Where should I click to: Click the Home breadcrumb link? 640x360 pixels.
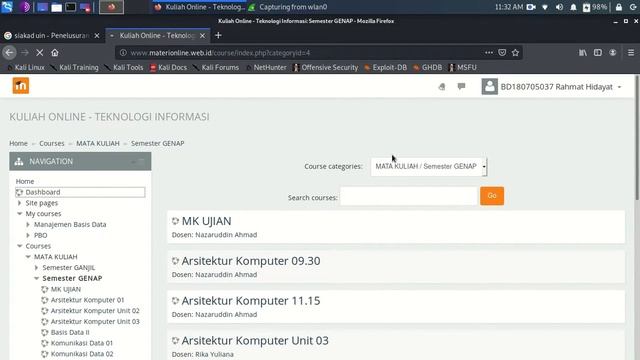pyautogui.click(x=18, y=143)
